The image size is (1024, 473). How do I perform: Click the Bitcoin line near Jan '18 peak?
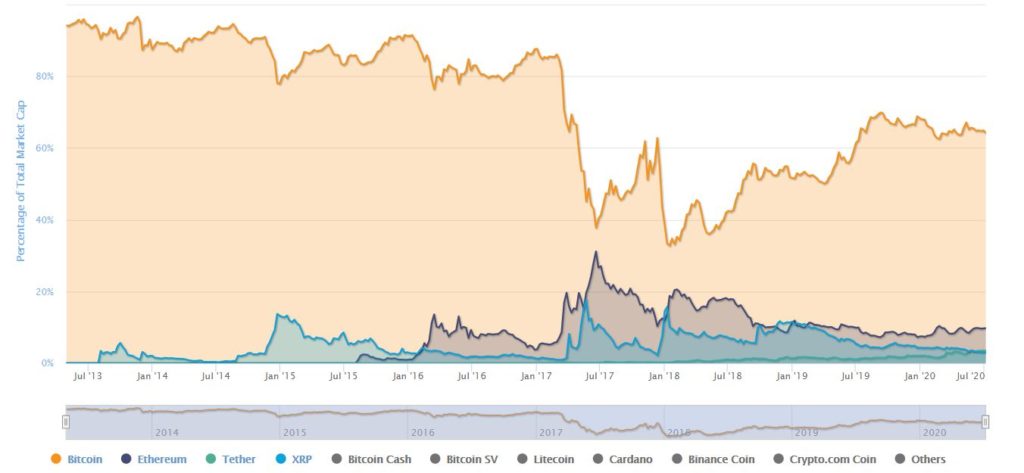pos(657,140)
